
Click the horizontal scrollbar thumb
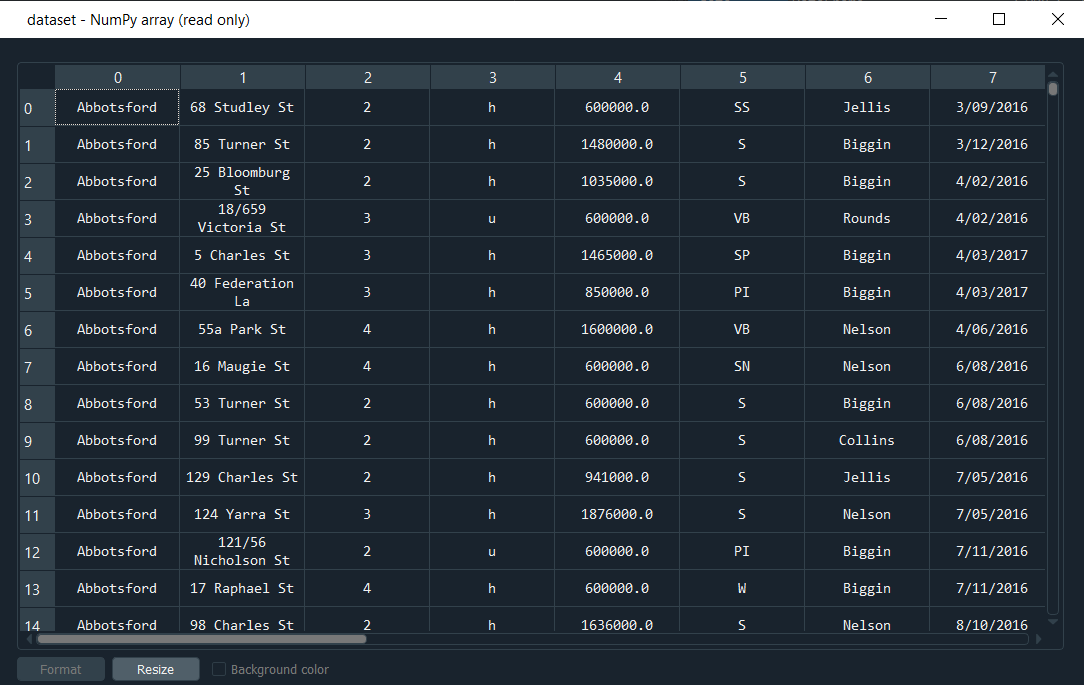(200, 639)
